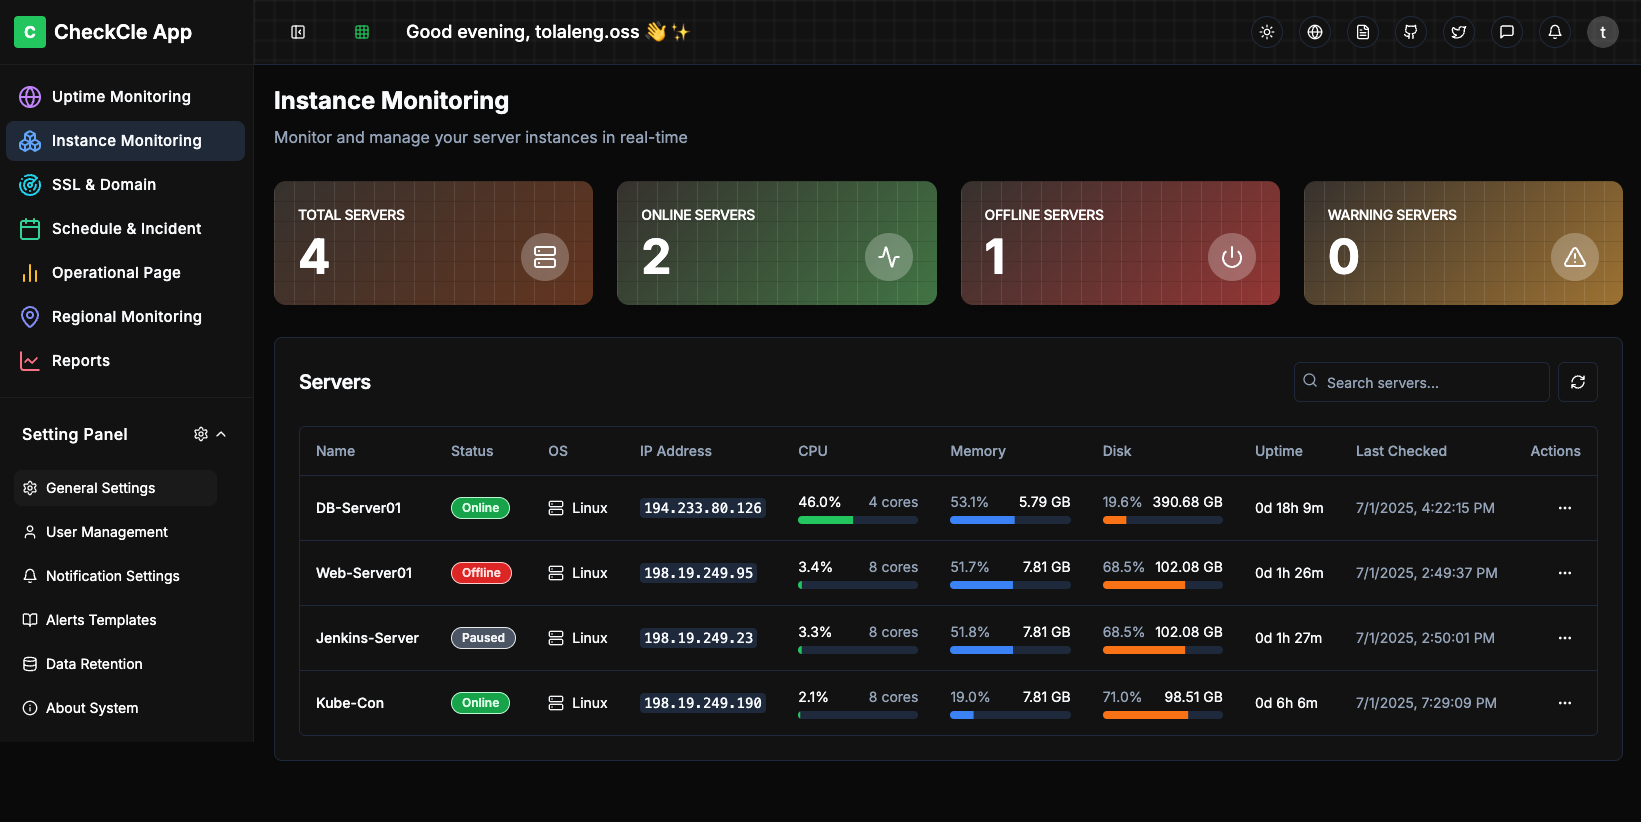The width and height of the screenshot is (1641, 822).
Task: Open SSL & Domain page
Action: [104, 185]
